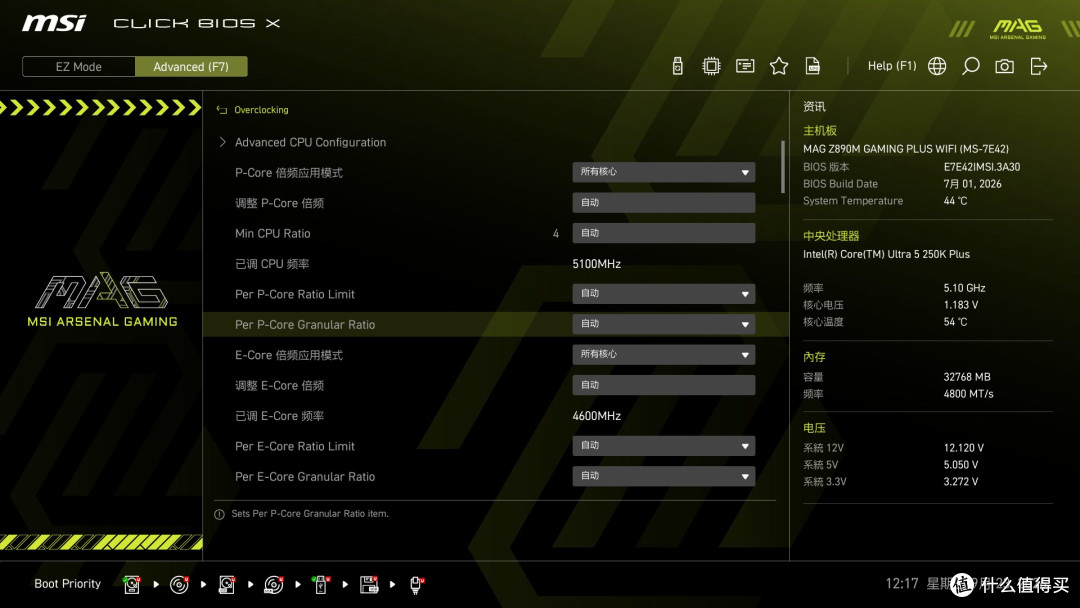Select fourth boot device USB optical disc icon

click(273, 585)
